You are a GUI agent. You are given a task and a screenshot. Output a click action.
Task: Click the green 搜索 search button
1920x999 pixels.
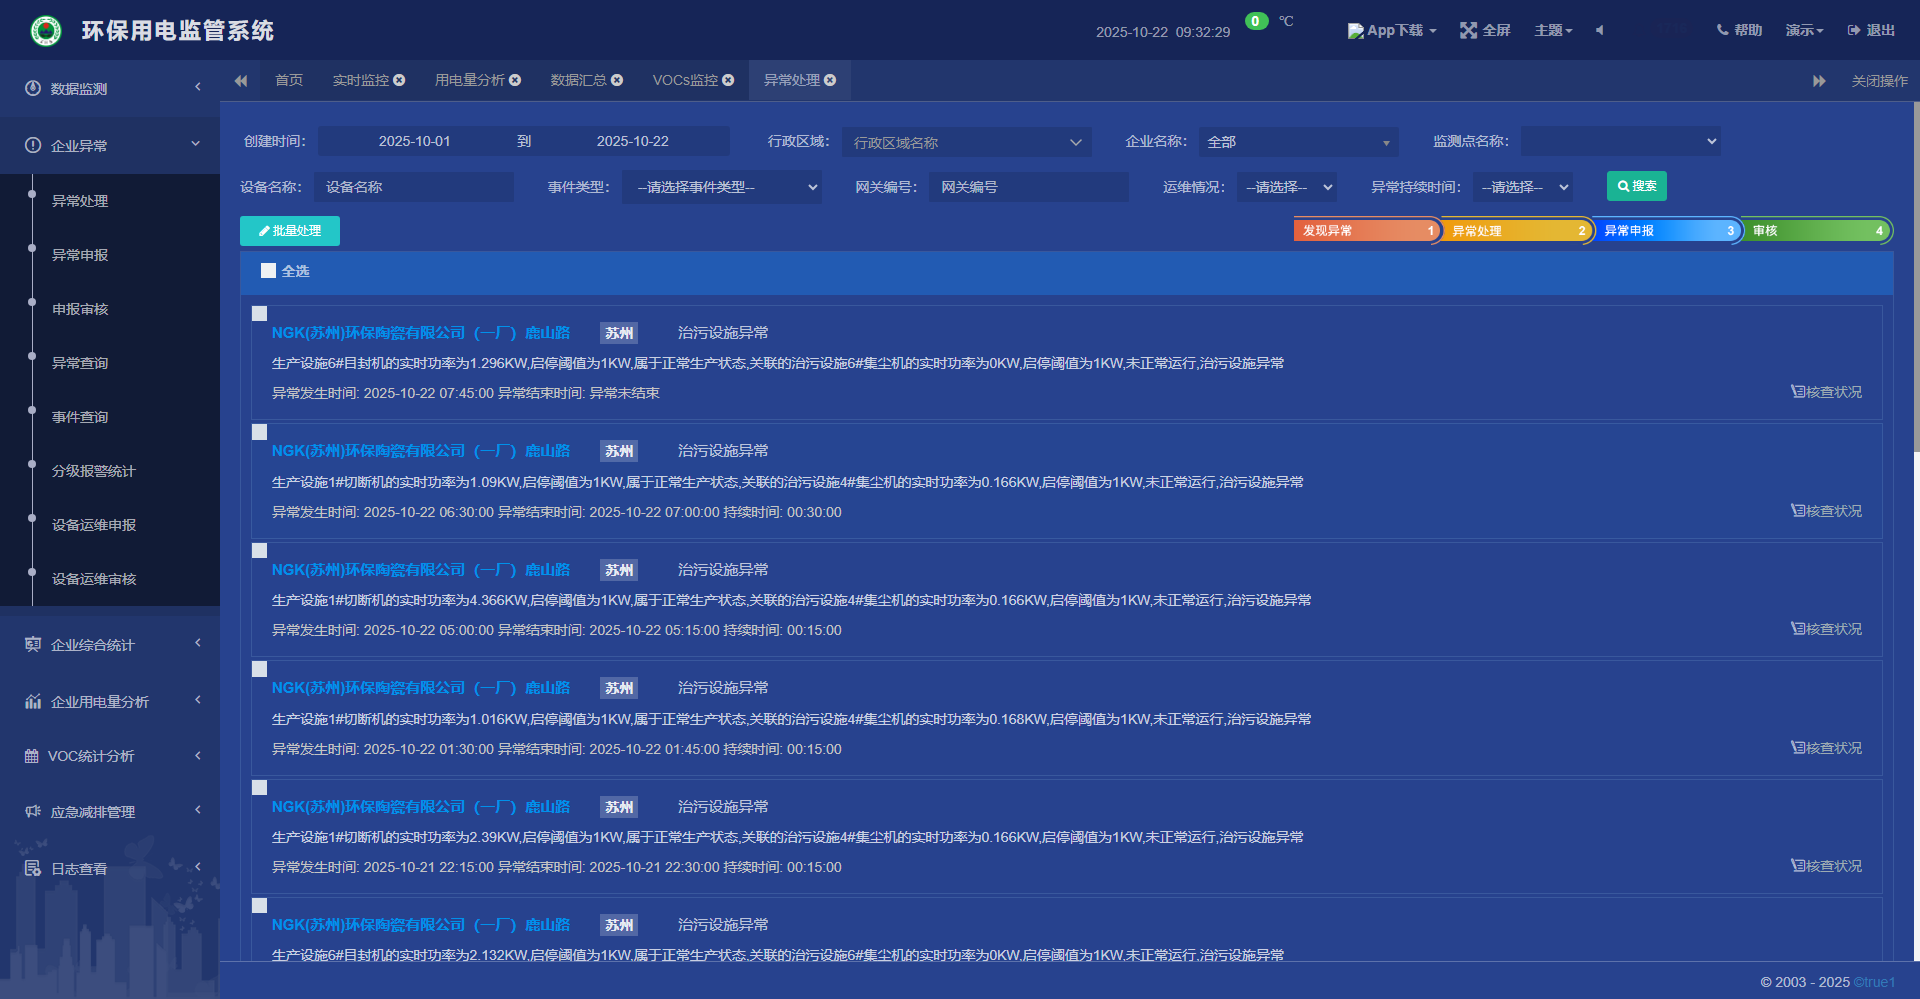pyautogui.click(x=1636, y=186)
